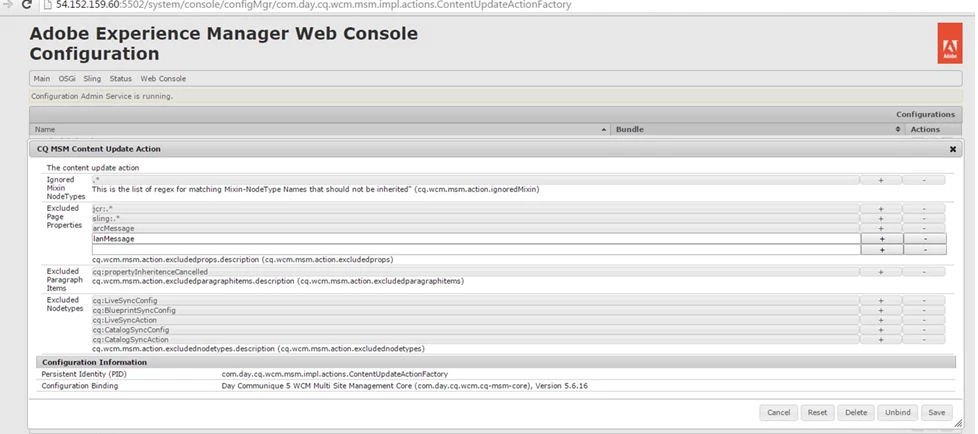
Task: Add a row after cq:BlueprintSyncConfig
Action: [x=881, y=311]
